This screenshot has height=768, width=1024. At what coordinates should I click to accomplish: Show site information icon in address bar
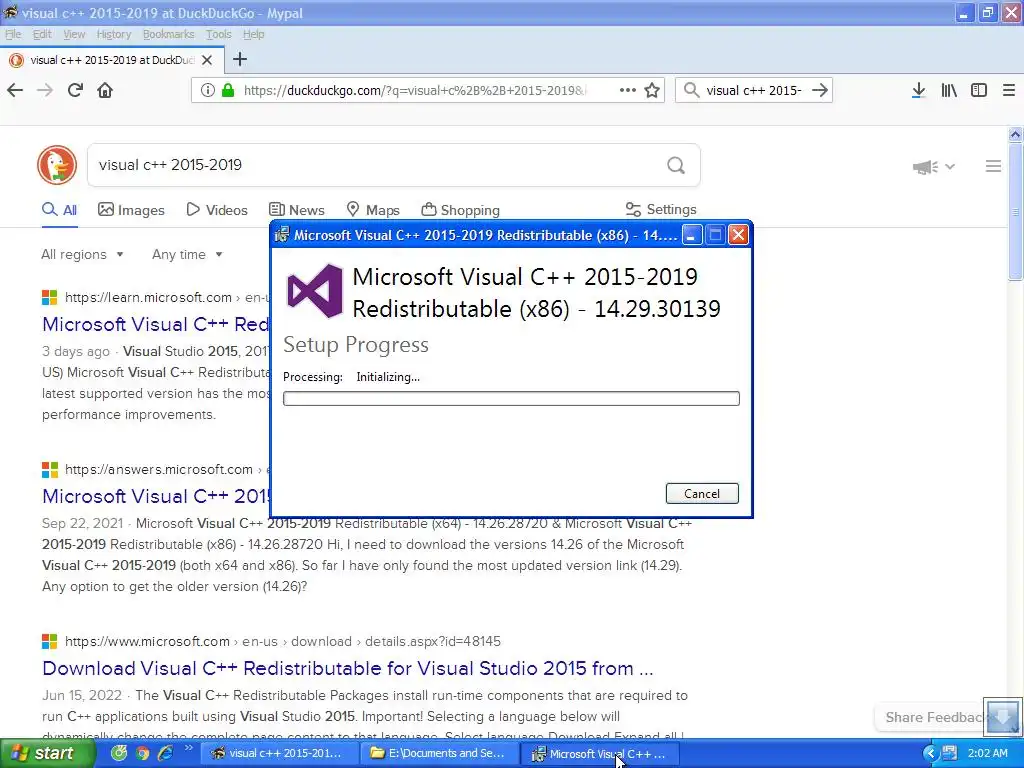coord(208,90)
